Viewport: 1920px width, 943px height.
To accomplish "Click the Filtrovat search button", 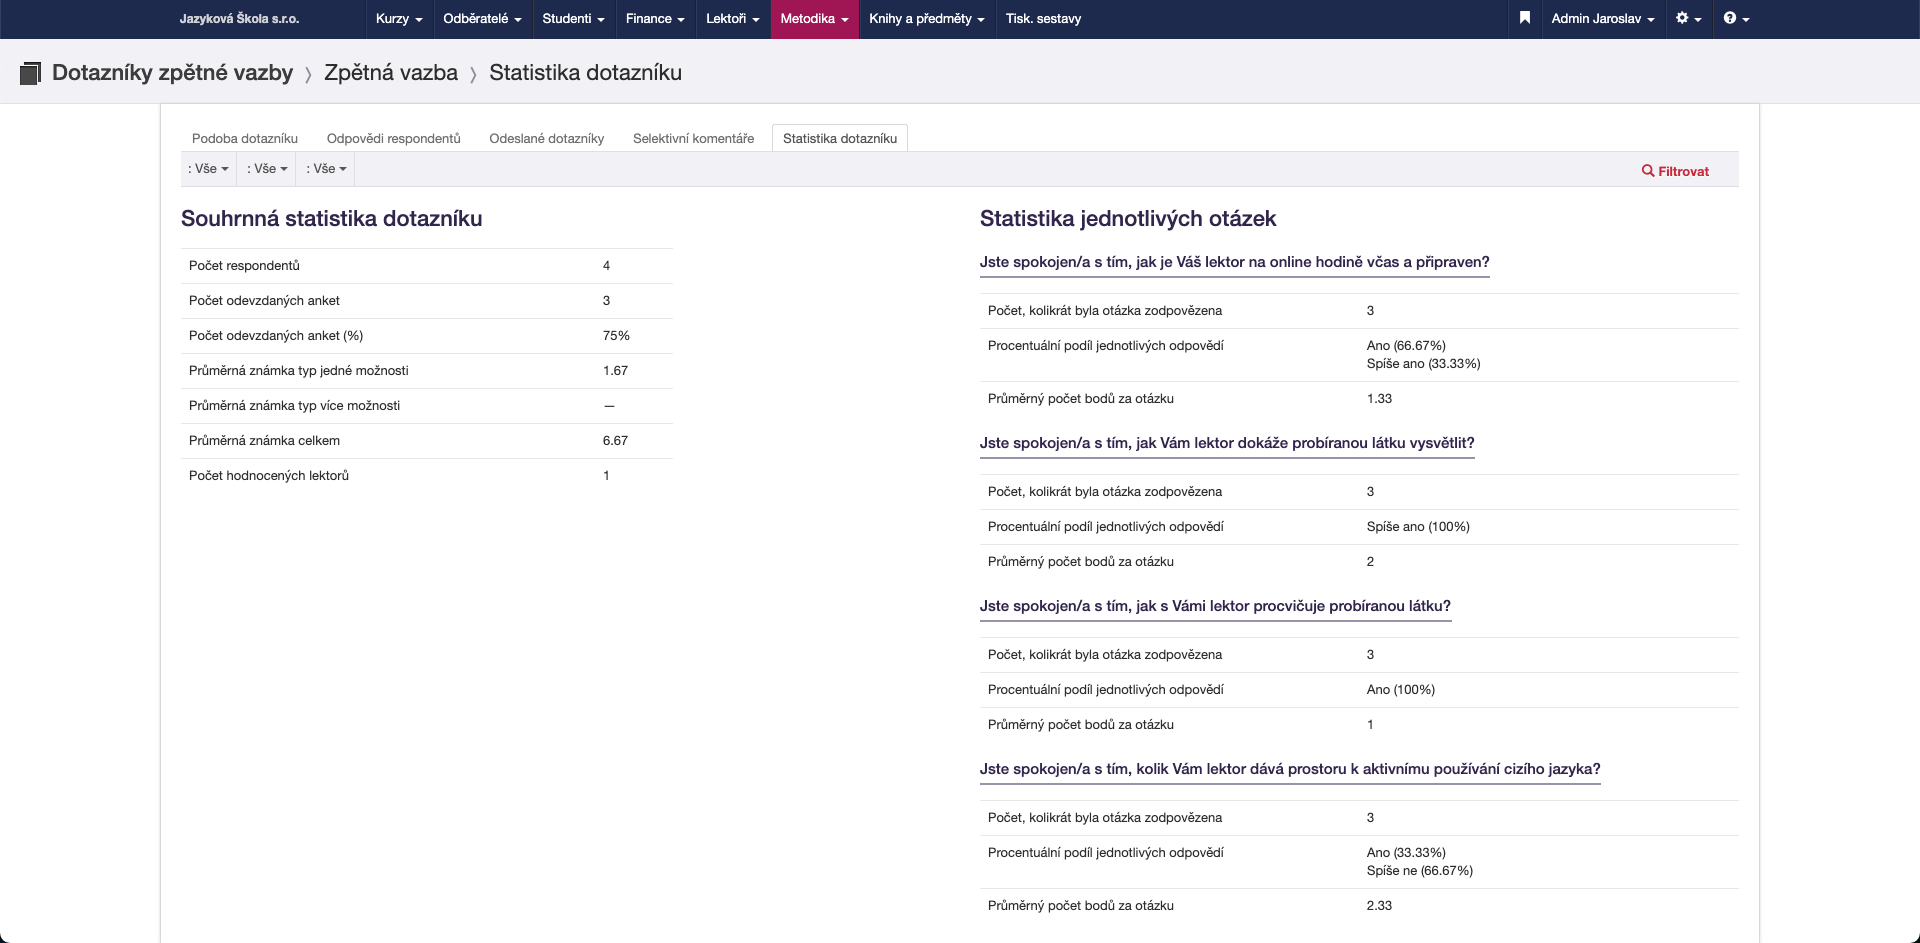I will coord(1676,171).
